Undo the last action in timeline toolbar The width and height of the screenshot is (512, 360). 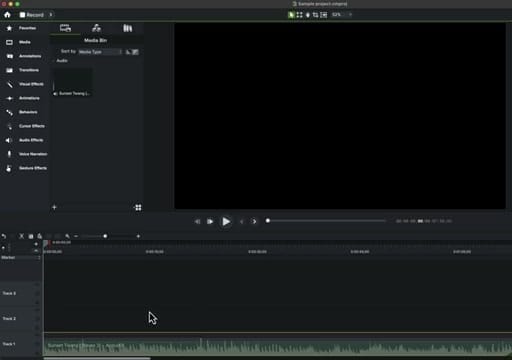(x=4, y=236)
